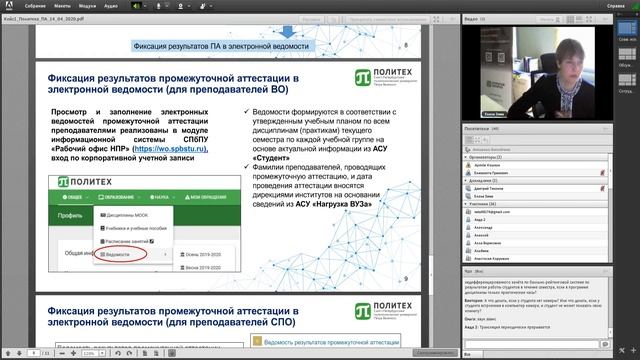This screenshot has height=360, width=640.
Task: Open the Собрание menu
Action: coord(35,6)
